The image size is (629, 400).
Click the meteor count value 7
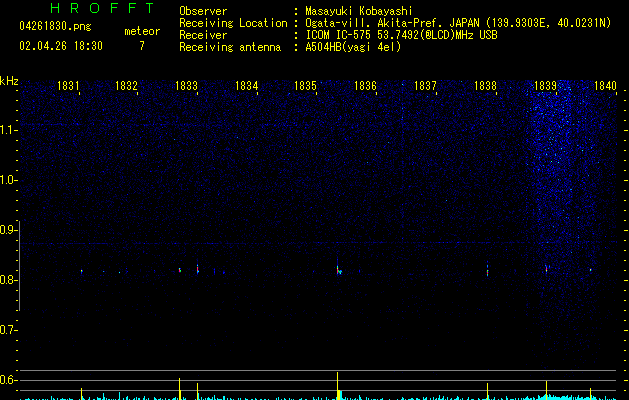[x=142, y=46]
